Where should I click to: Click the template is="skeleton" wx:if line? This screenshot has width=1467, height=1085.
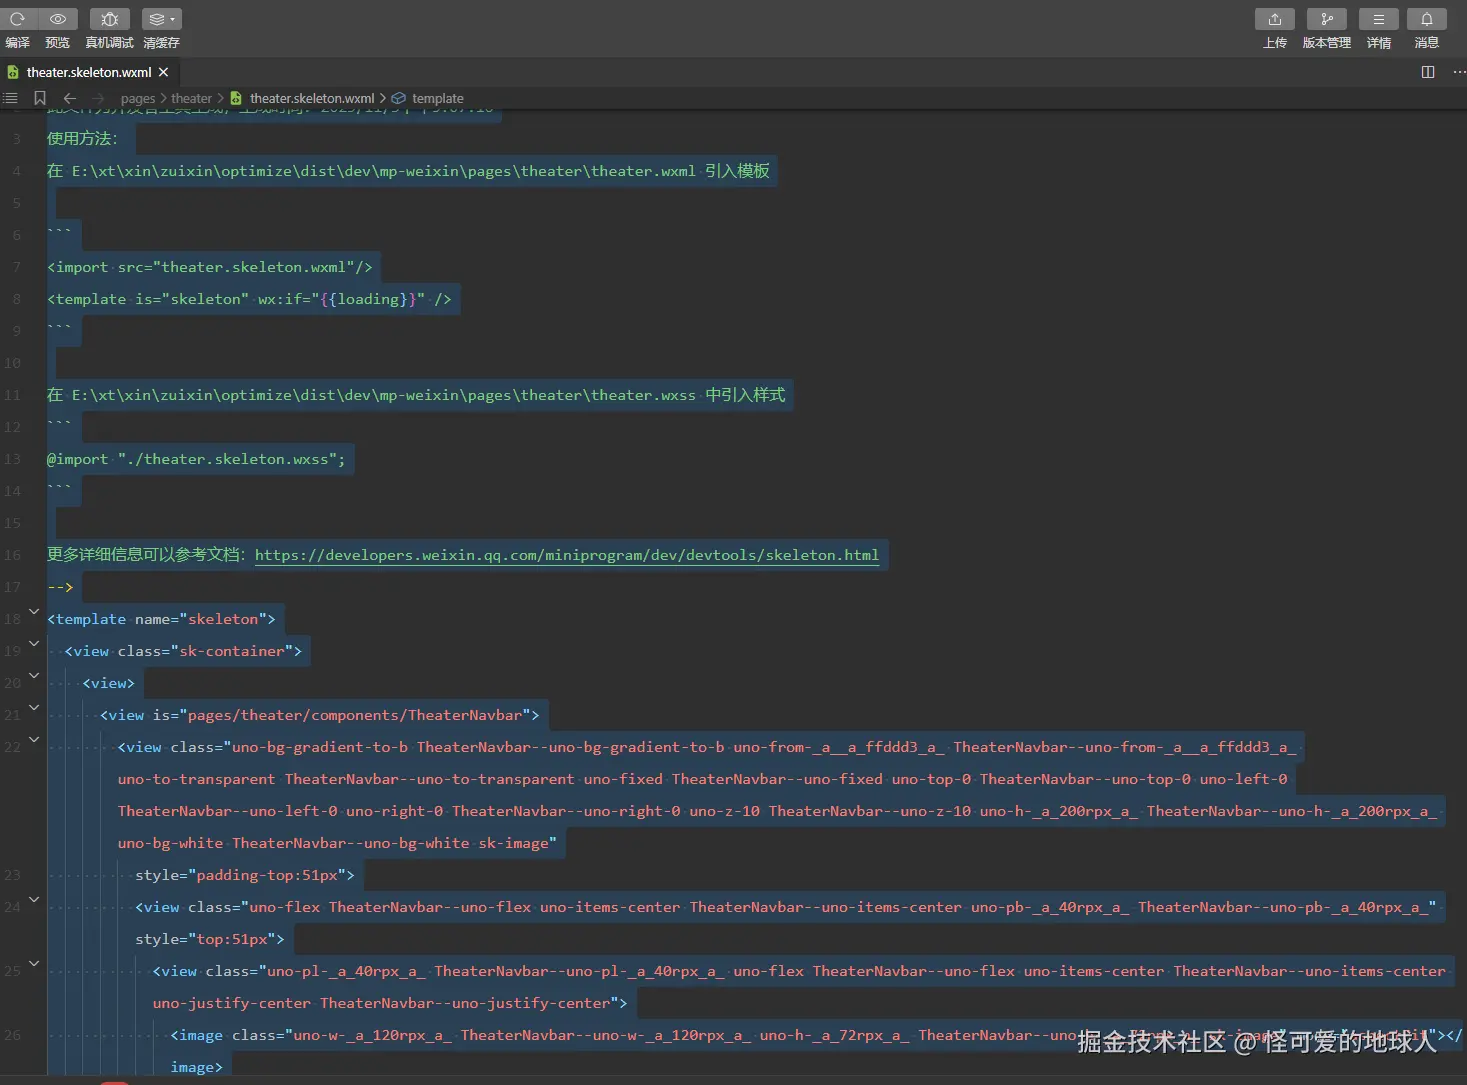point(249,299)
